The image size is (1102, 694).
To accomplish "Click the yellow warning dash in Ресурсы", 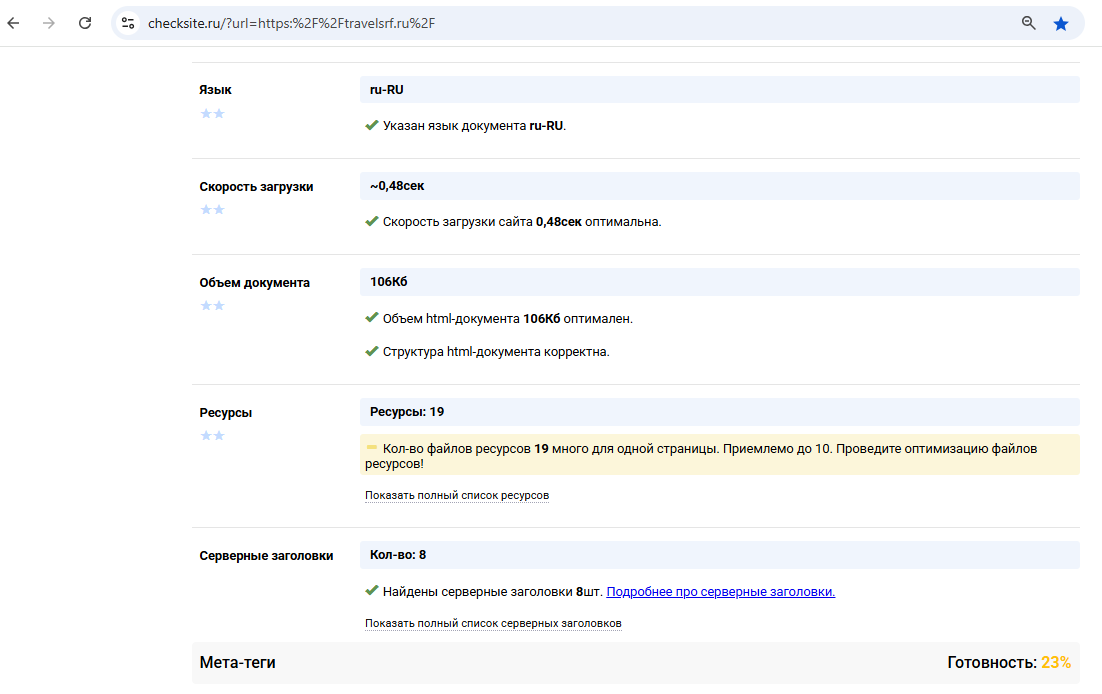I will pyautogui.click(x=372, y=447).
